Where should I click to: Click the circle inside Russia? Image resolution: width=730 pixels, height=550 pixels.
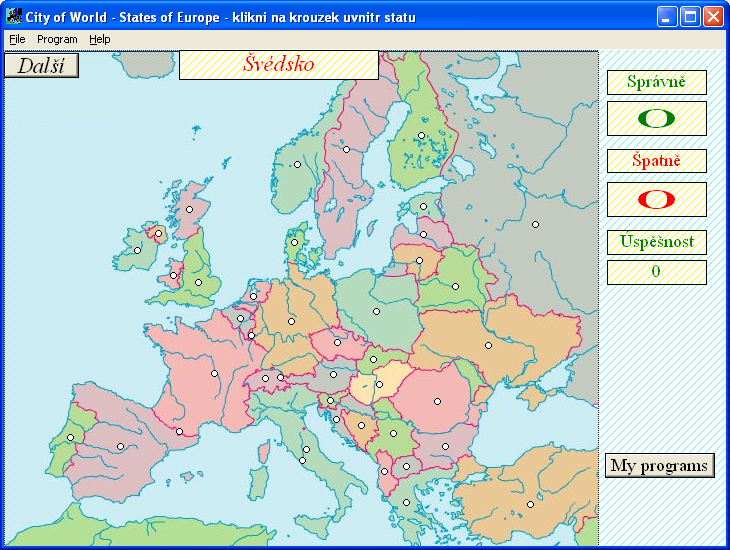tap(535, 224)
